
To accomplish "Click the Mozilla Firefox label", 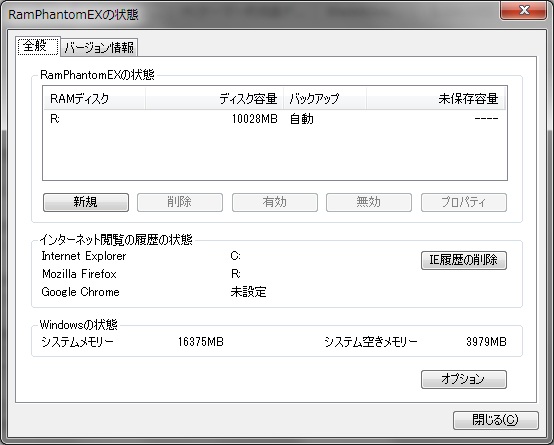I will coord(79,274).
